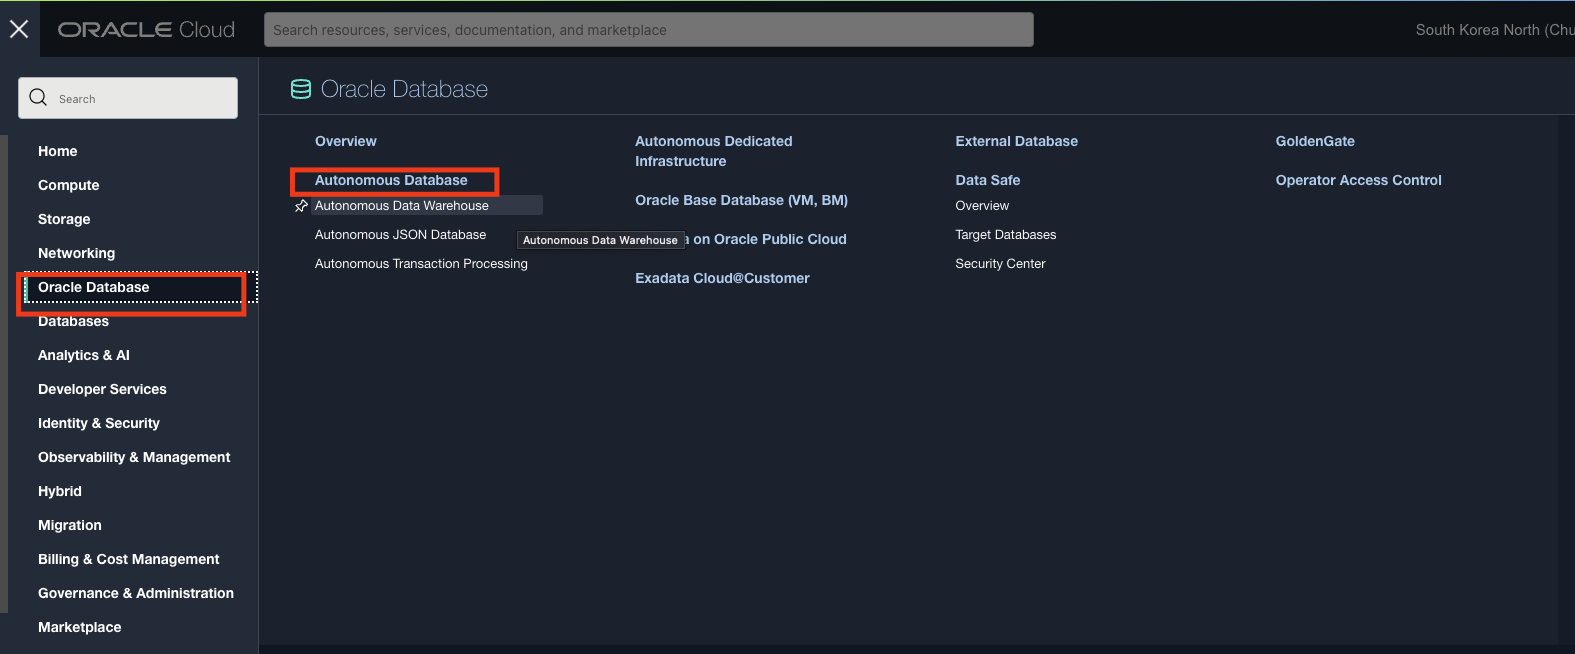Click the Oracle Database page title
The width and height of the screenshot is (1575, 654).
click(x=404, y=89)
